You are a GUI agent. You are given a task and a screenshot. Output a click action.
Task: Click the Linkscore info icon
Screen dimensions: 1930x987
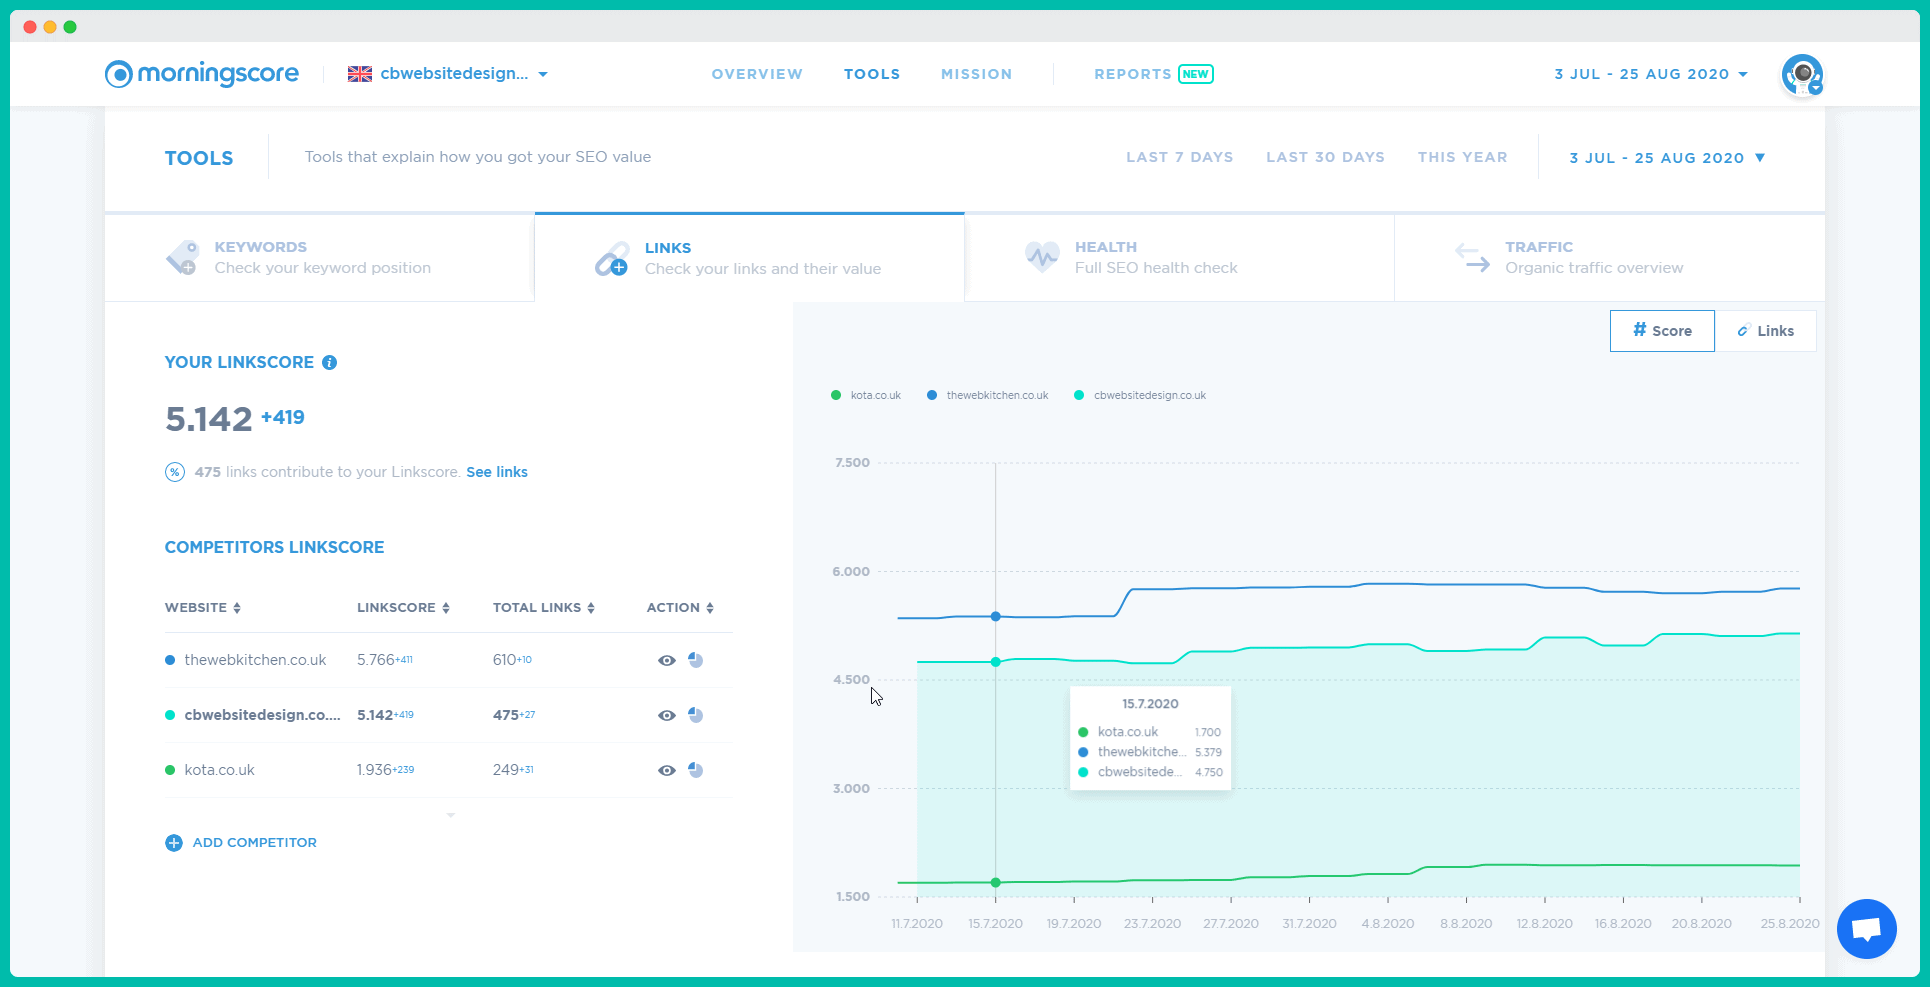pyautogui.click(x=329, y=363)
